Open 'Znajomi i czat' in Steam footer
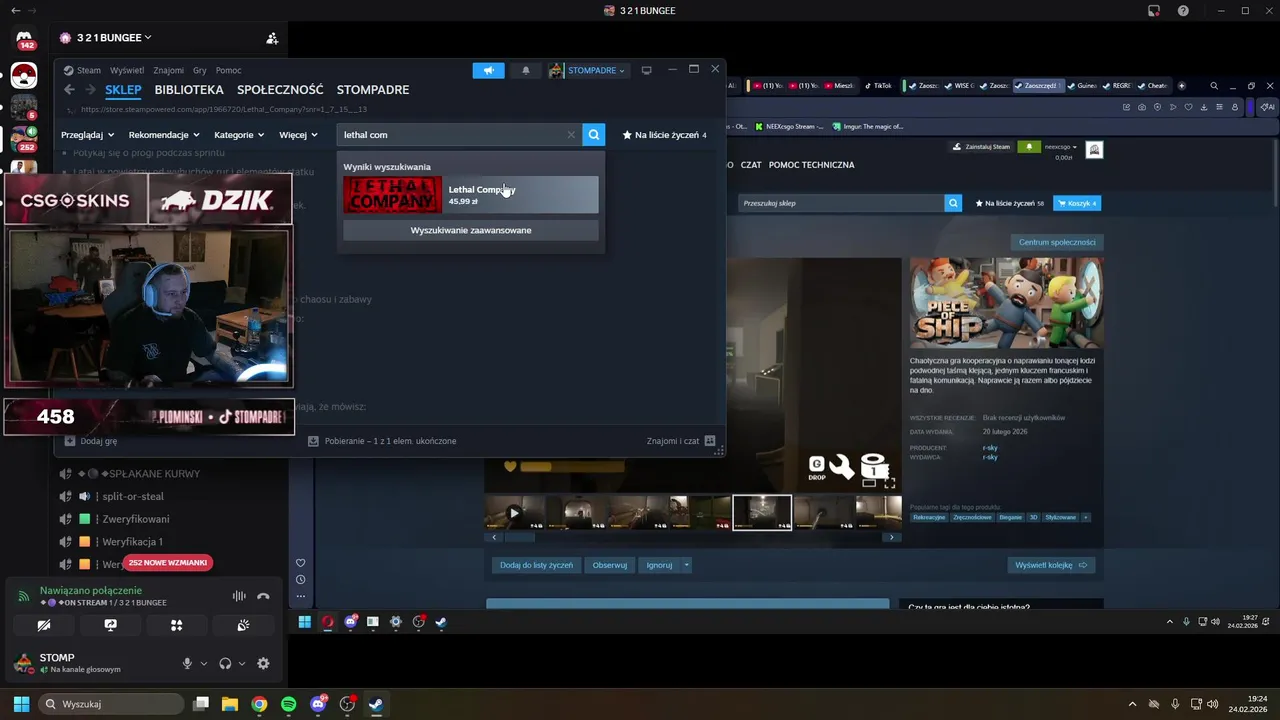 tap(681, 441)
